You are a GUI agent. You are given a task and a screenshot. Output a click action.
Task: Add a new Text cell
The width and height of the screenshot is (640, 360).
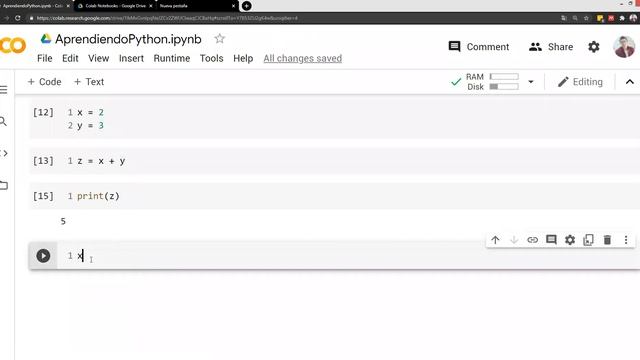click(89, 82)
